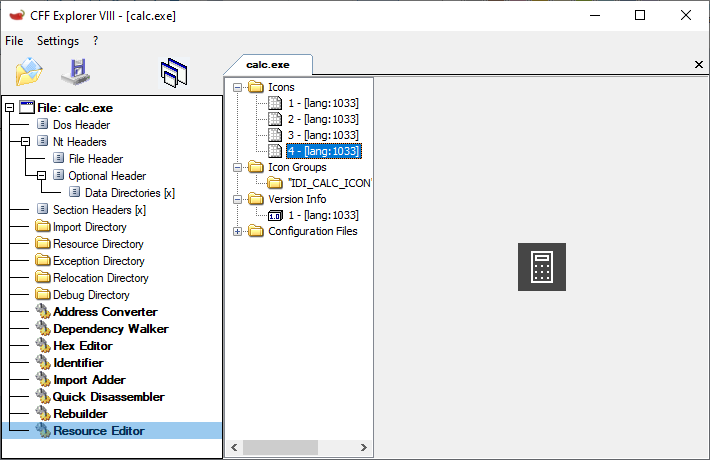Select the calc.exe document tab
The width and height of the screenshot is (710, 460).
click(268, 65)
